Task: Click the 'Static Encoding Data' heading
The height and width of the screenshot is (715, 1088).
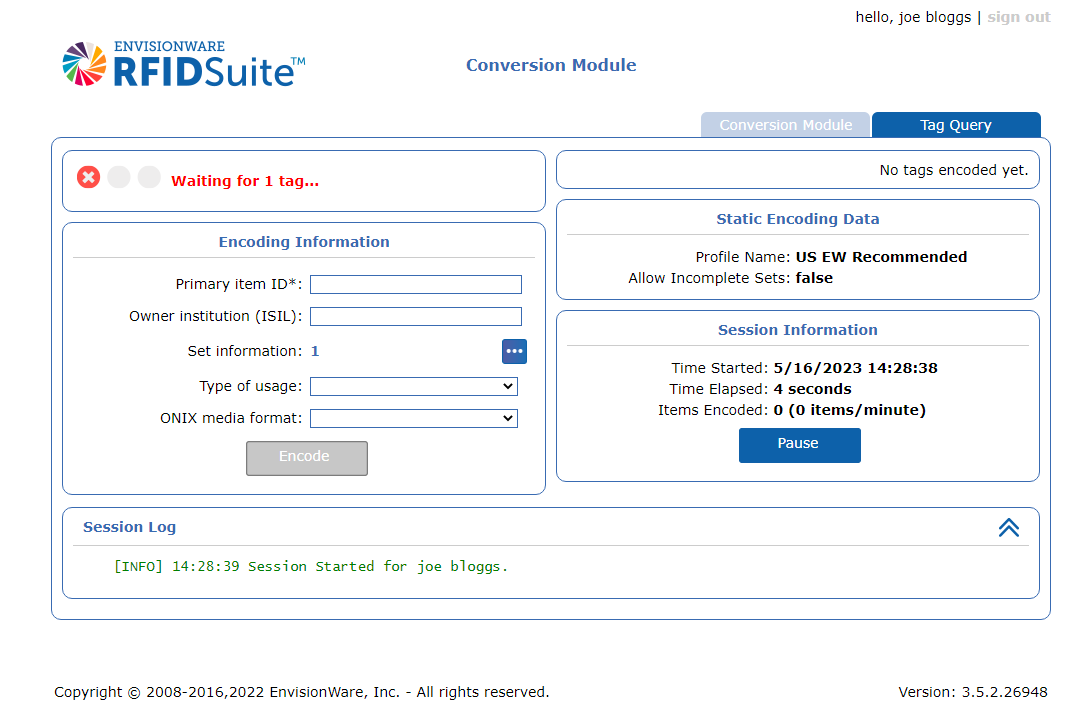Action: [798, 219]
